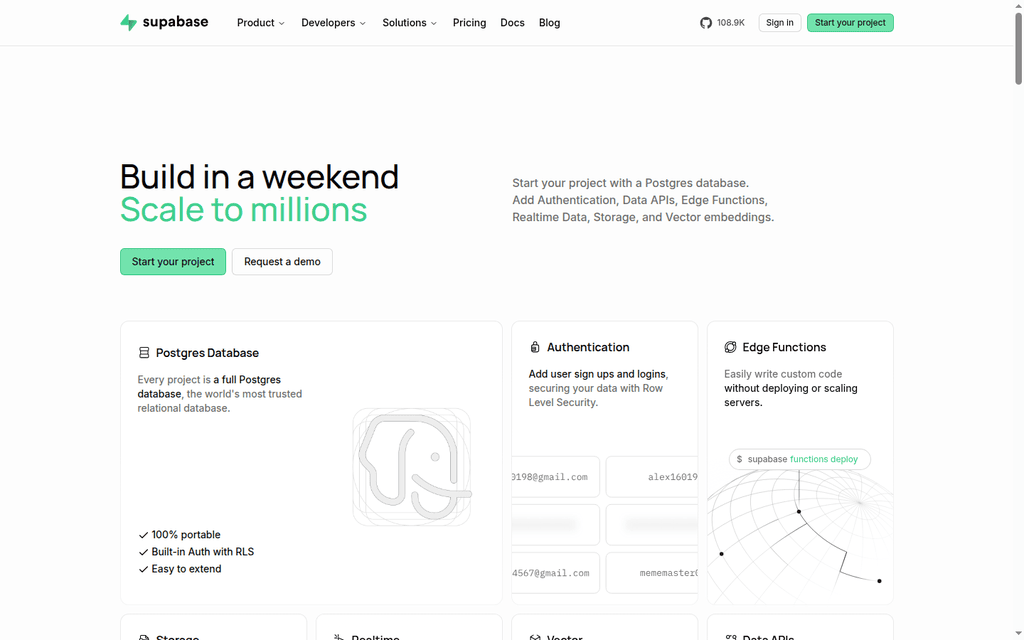Click 'Built-in Auth with RLS' text
This screenshot has width=1024, height=640.
202,552
